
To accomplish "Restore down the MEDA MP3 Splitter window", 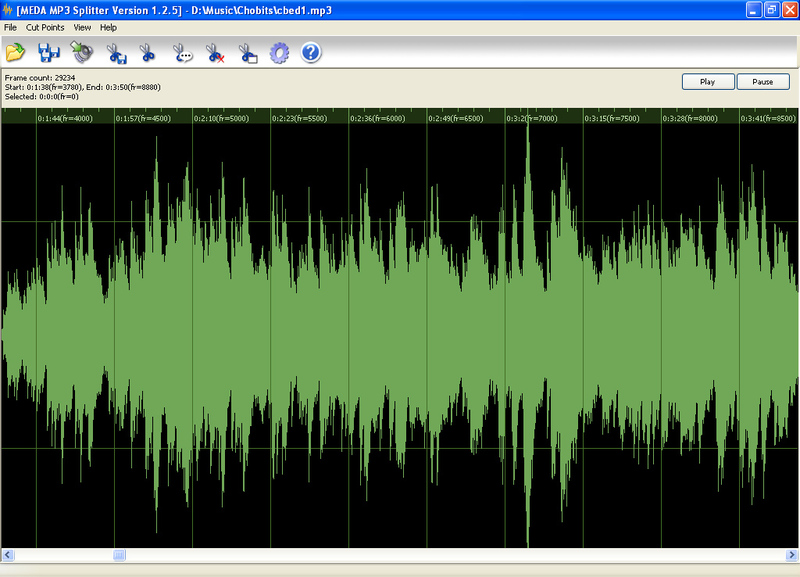I will (772, 10).
